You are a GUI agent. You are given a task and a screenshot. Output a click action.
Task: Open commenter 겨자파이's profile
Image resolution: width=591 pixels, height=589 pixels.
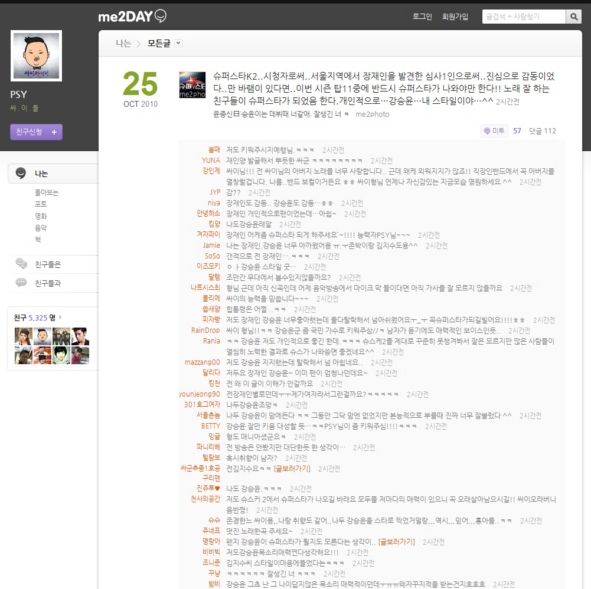pos(208,234)
